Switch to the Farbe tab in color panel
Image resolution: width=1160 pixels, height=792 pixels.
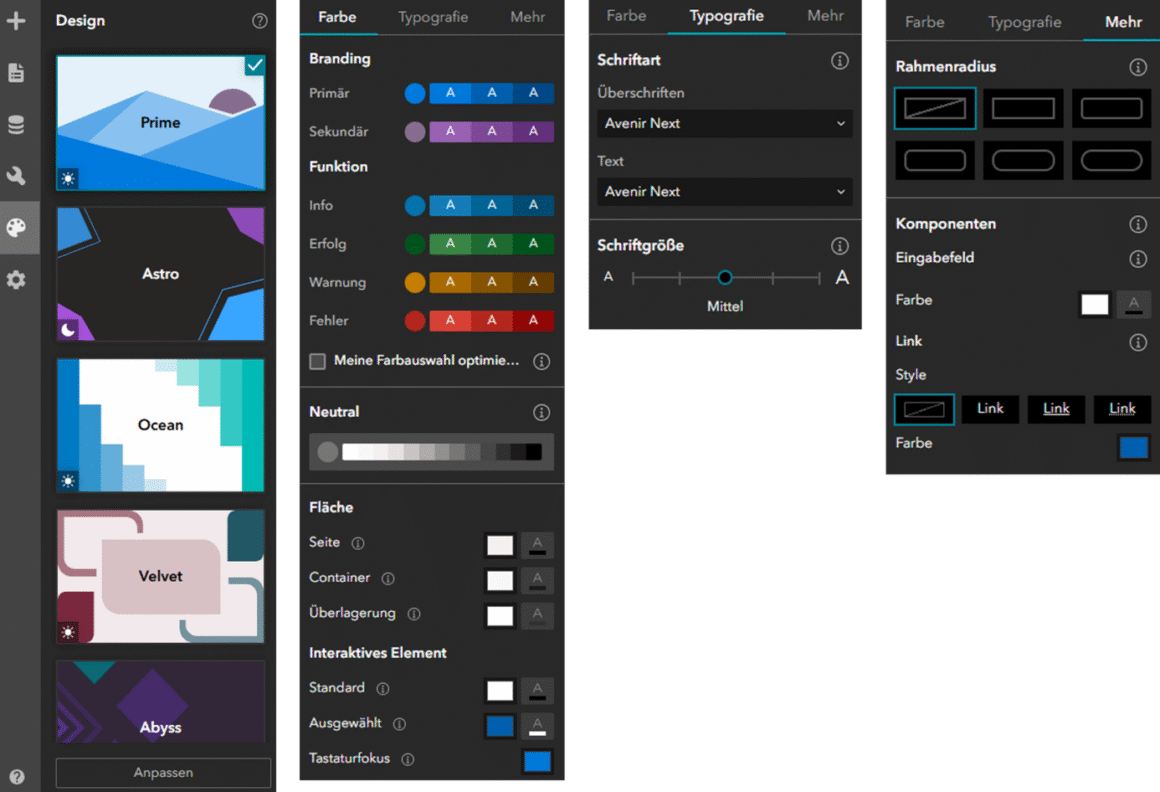(337, 17)
